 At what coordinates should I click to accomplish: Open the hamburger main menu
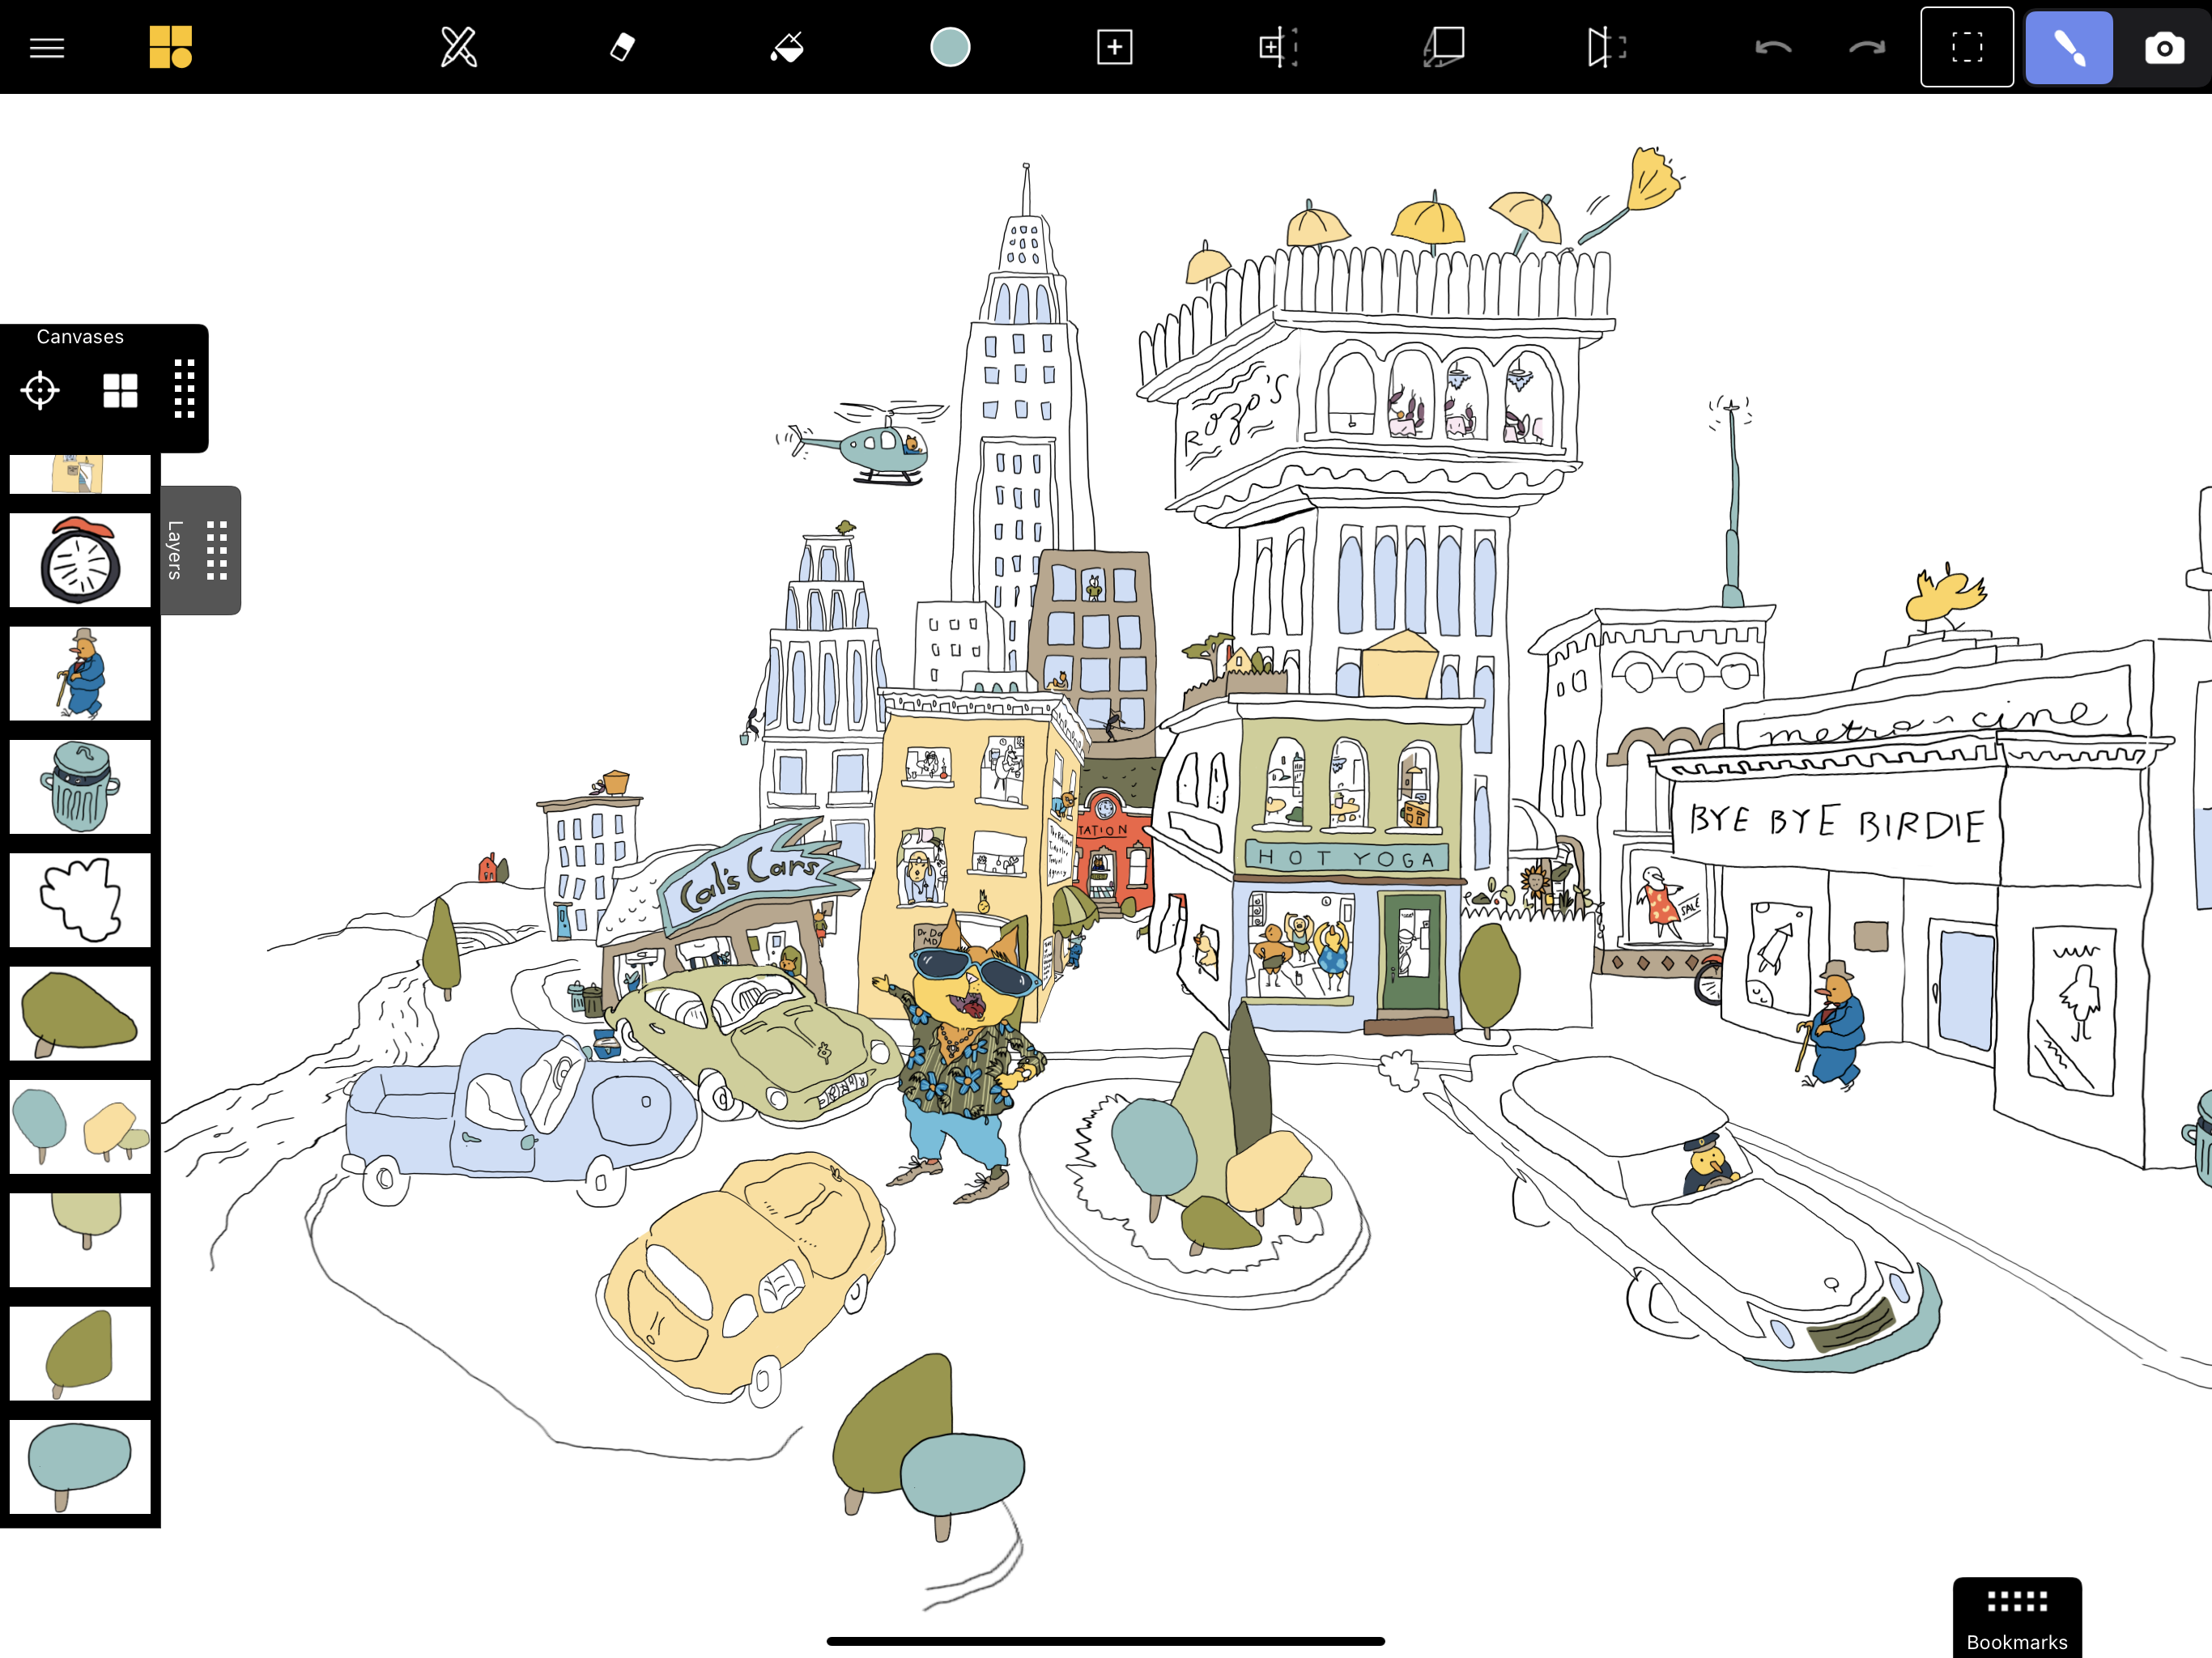point(47,47)
